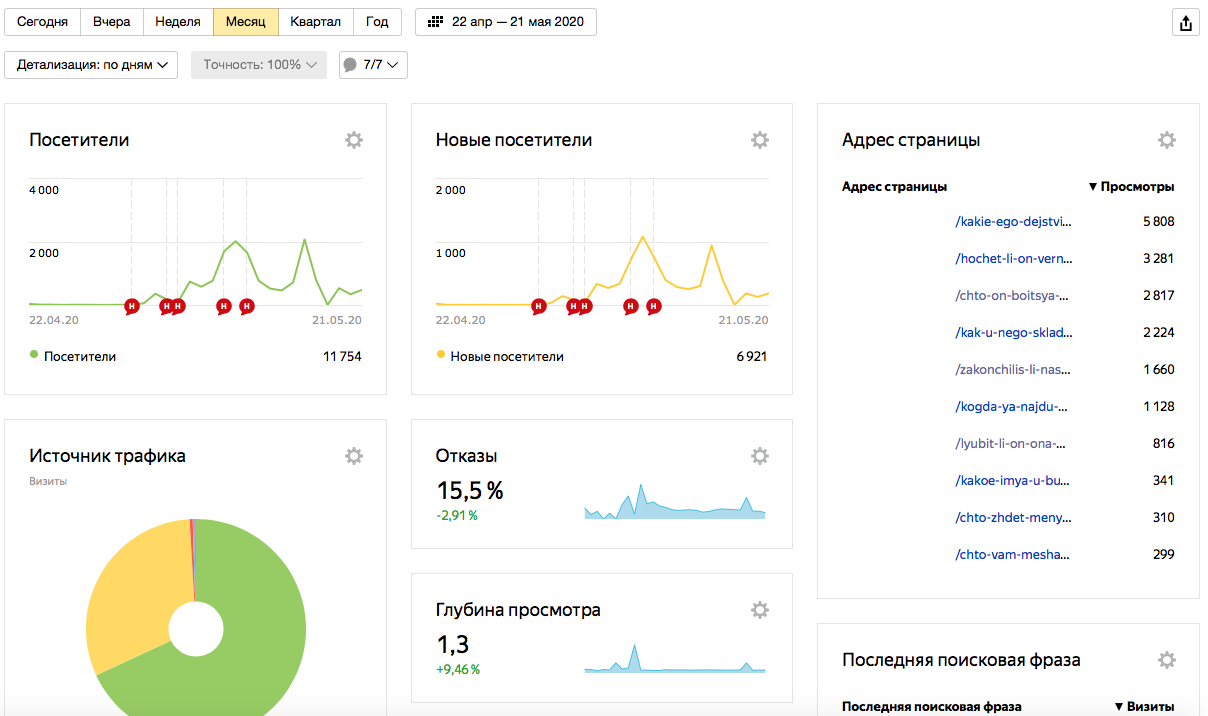Select the Квартал period tab

coord(316,22)
